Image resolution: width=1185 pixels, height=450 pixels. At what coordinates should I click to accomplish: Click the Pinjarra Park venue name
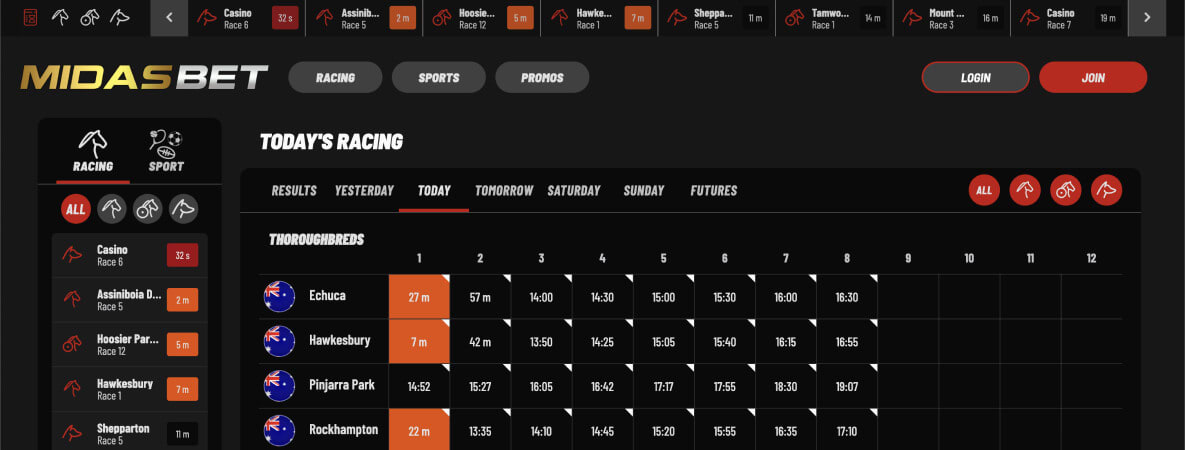click(x=342, y=385)
